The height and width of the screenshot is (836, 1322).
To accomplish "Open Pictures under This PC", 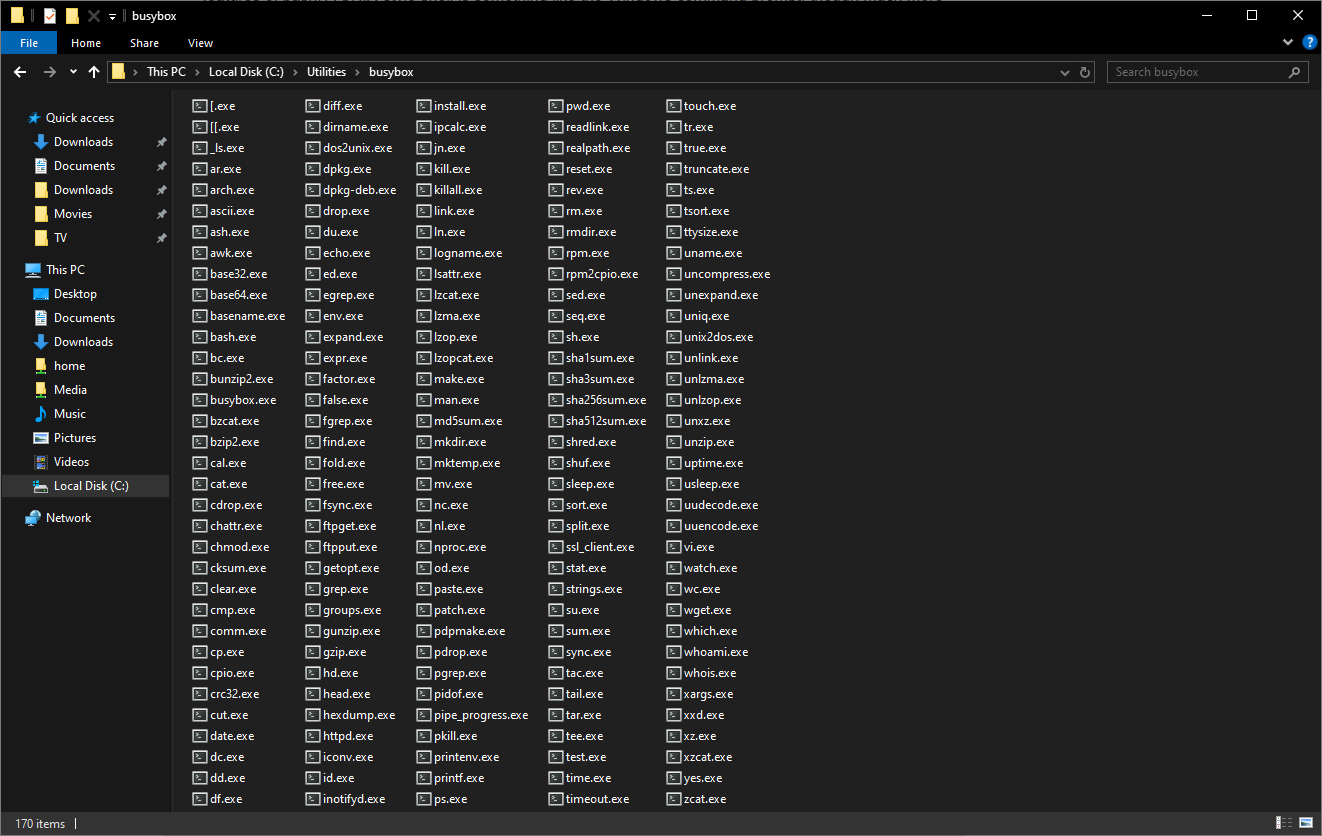I will click(75, 438).
